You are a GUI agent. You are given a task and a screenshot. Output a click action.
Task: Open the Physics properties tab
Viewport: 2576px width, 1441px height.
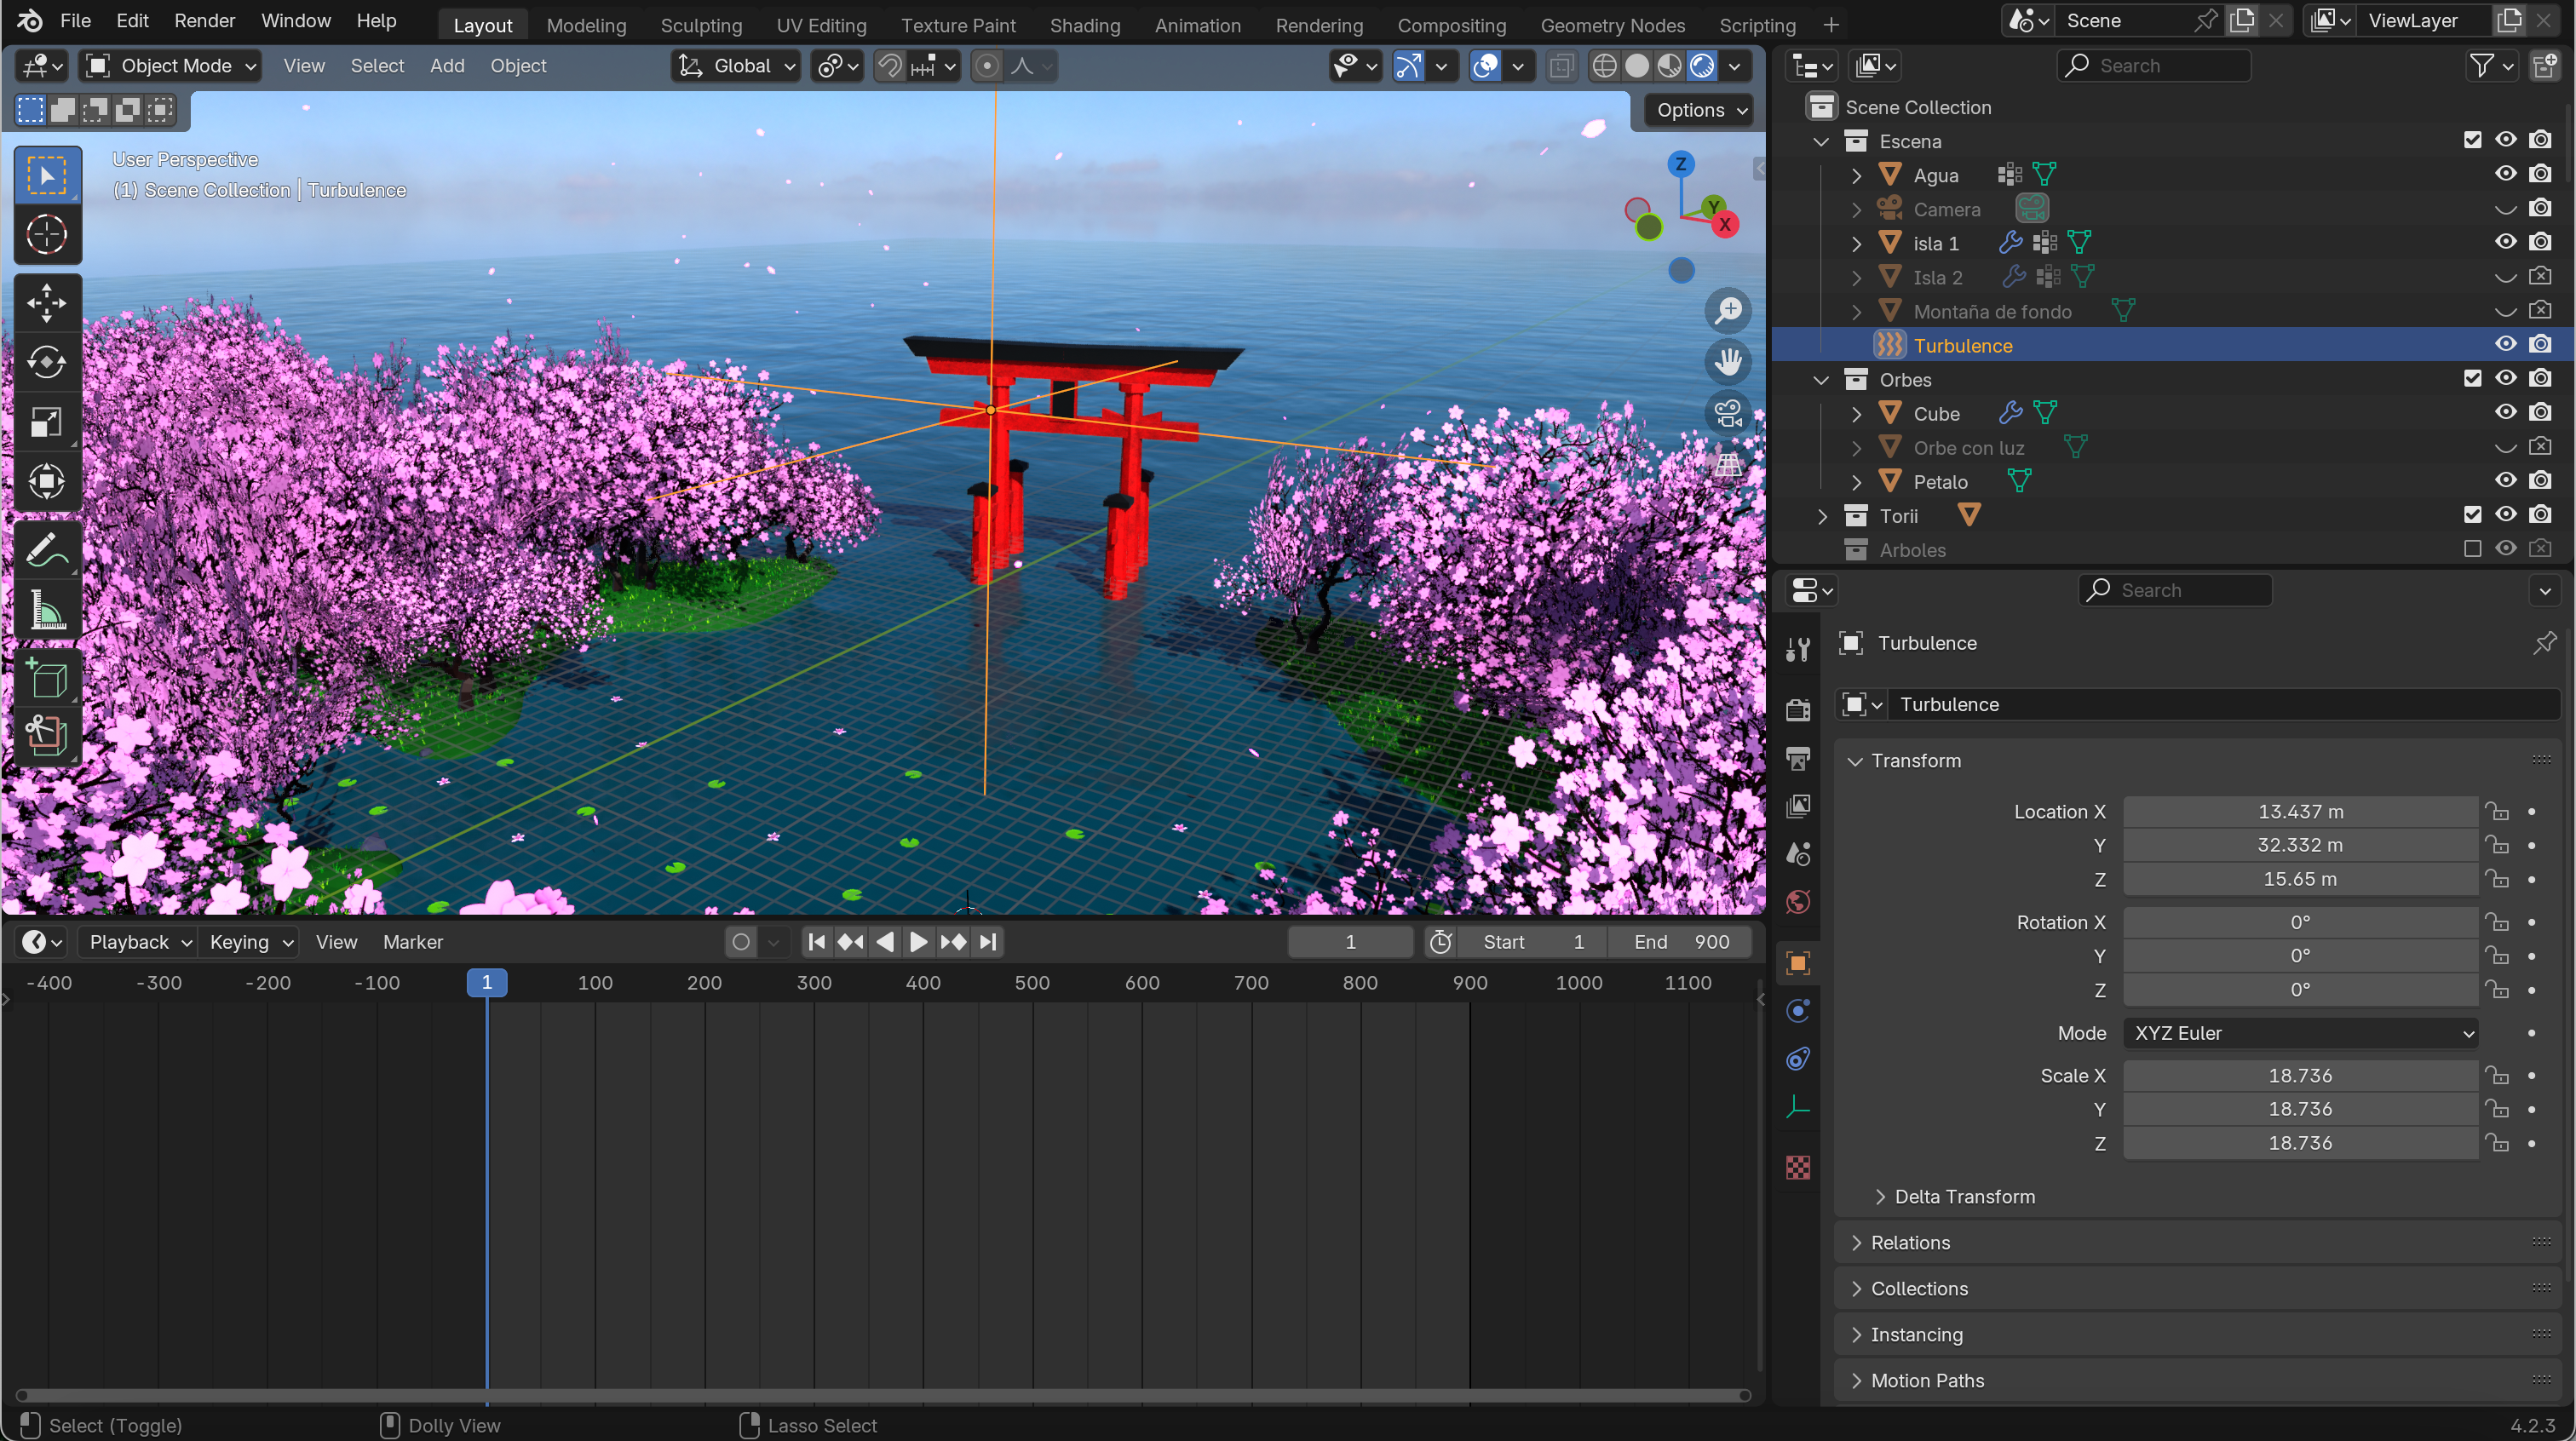pos(1798,1011)
